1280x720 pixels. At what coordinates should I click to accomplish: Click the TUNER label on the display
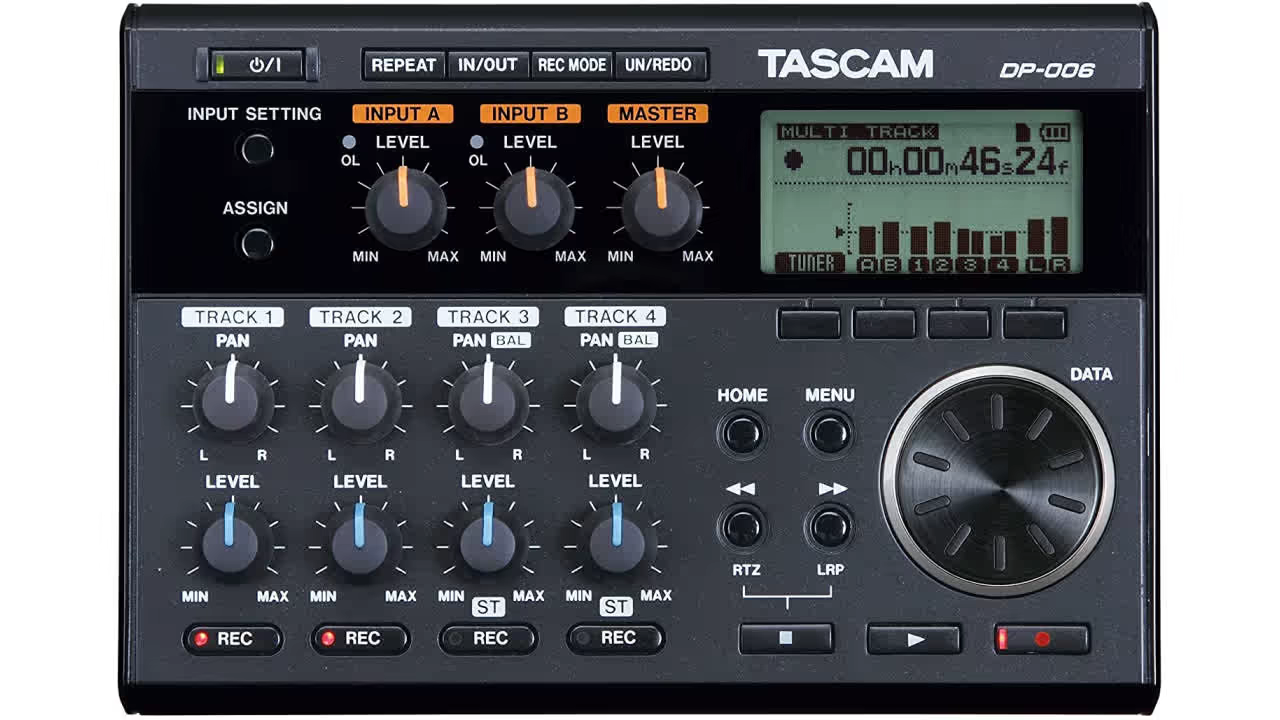pos(810,263)
